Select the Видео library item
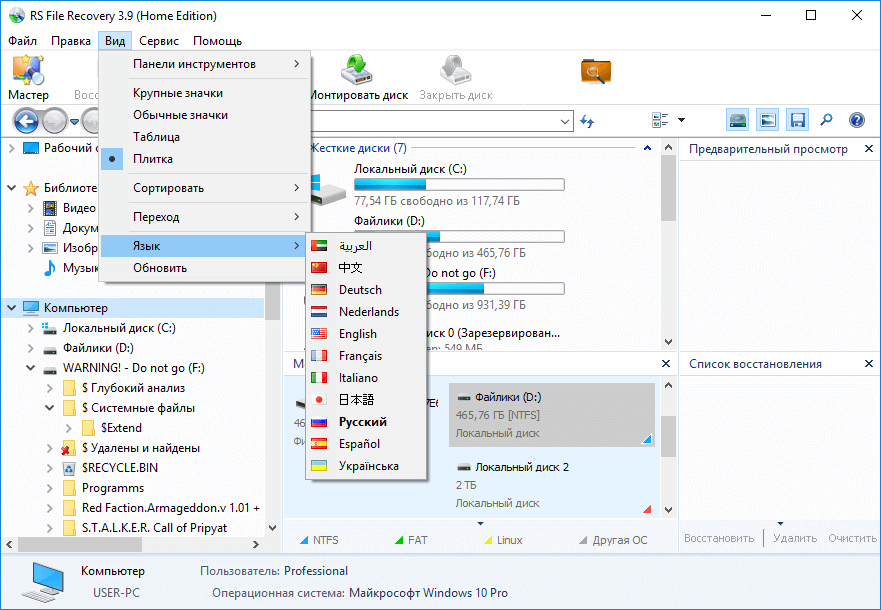 coord(79,208)
